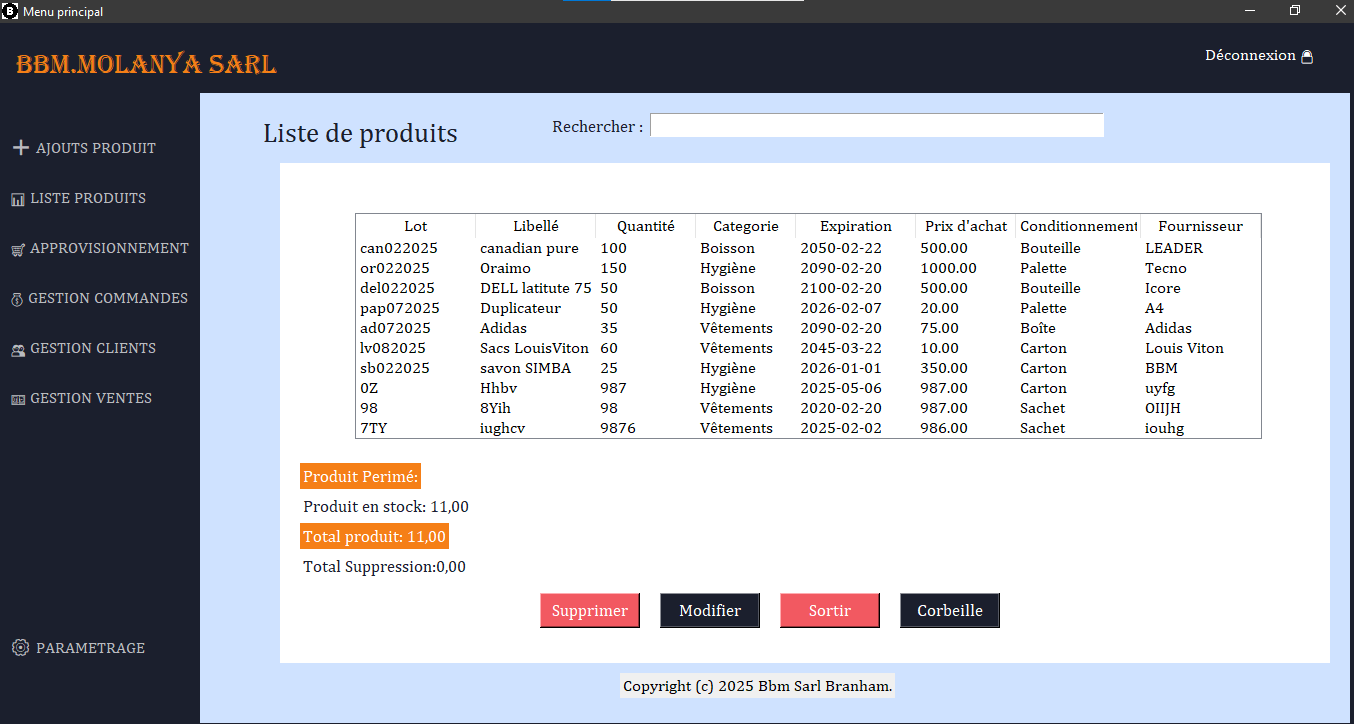Click the padlock icon next to Déconnexion
The image size is (1354, 724).
point(1307,55)
